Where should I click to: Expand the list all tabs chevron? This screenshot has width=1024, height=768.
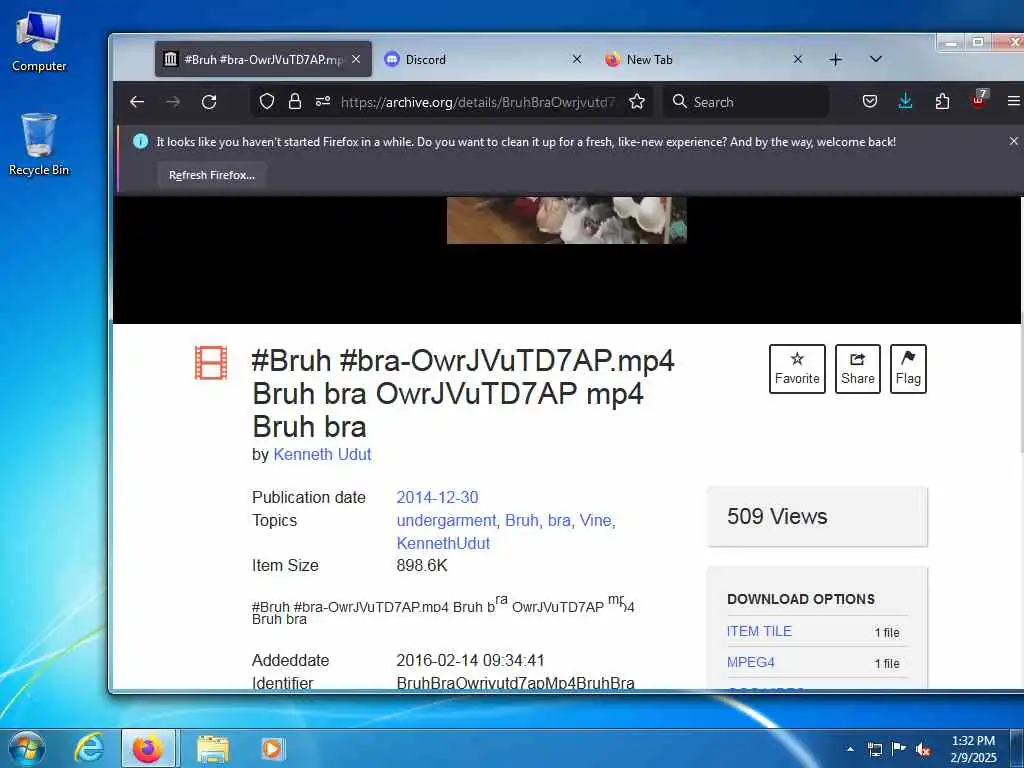pos(876,59)
